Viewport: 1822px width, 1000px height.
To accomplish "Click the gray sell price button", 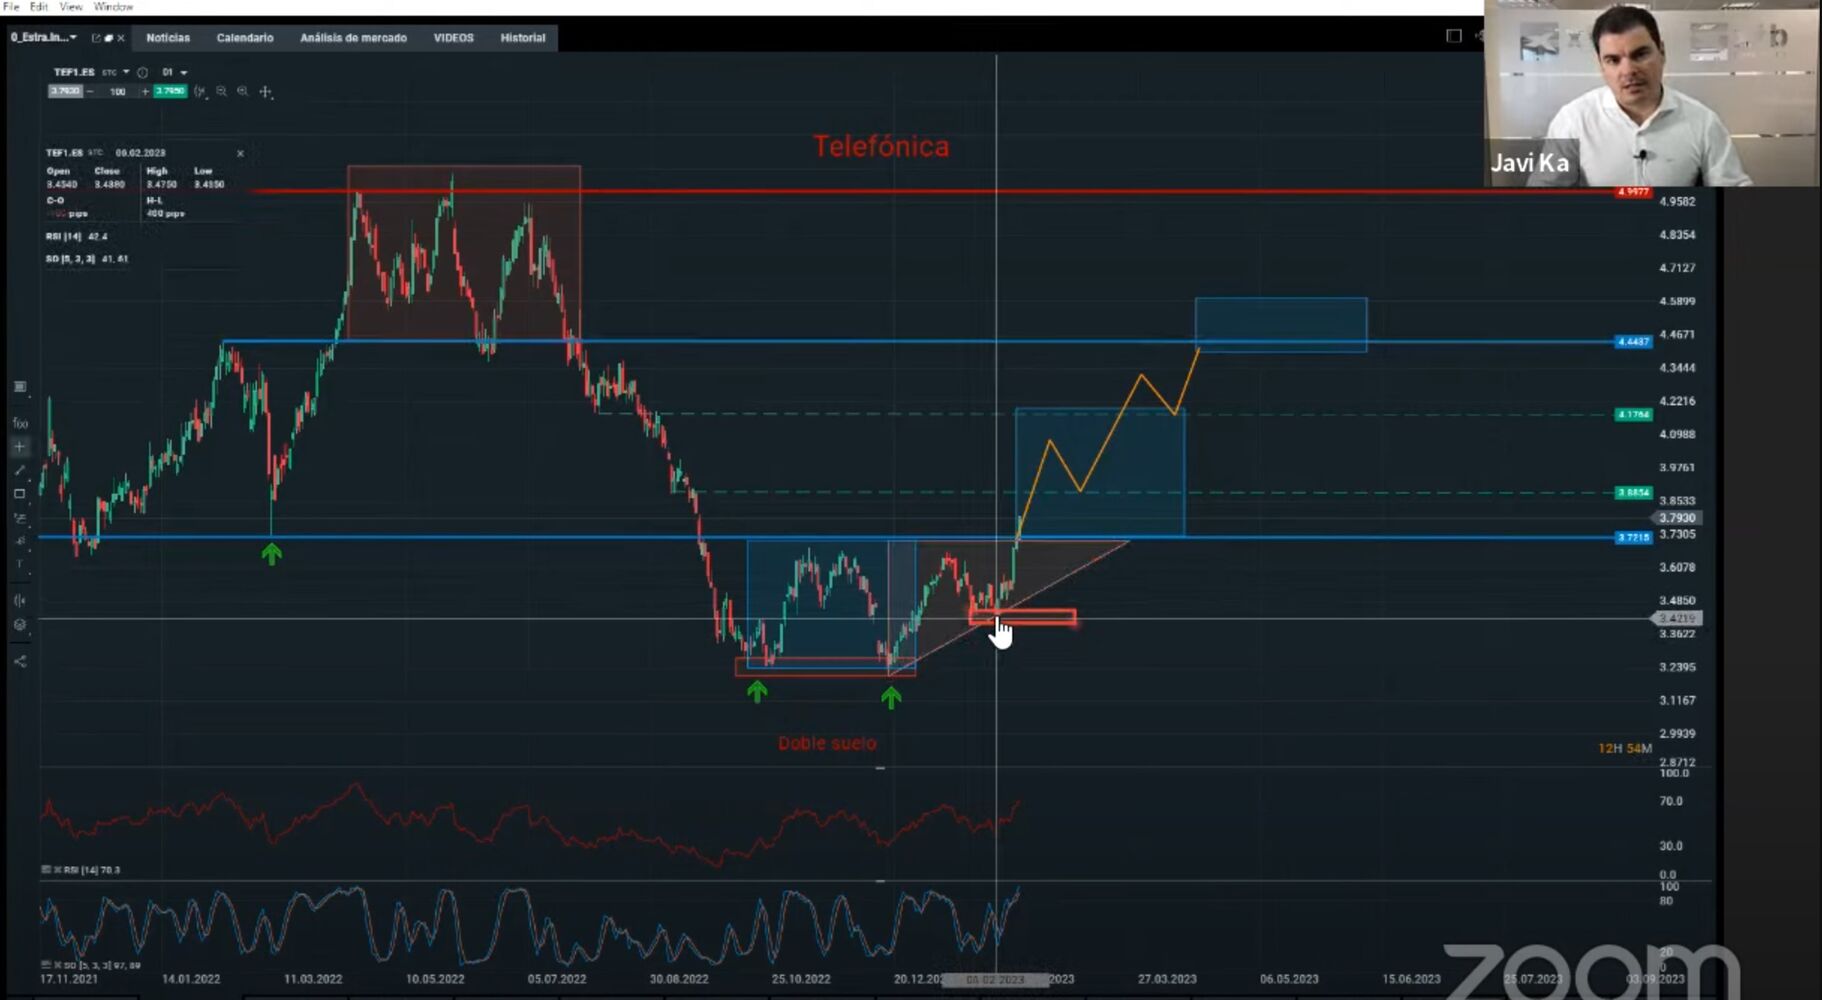I will (65, 91).
